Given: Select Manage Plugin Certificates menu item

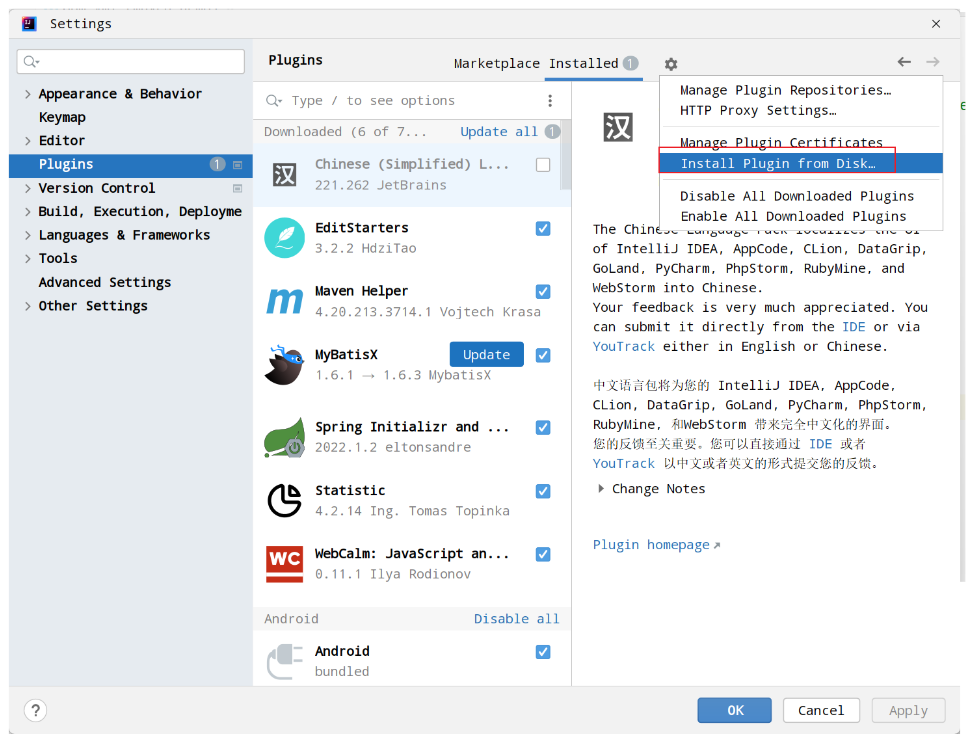Looking at the screenshot, I should click(801, 143).
